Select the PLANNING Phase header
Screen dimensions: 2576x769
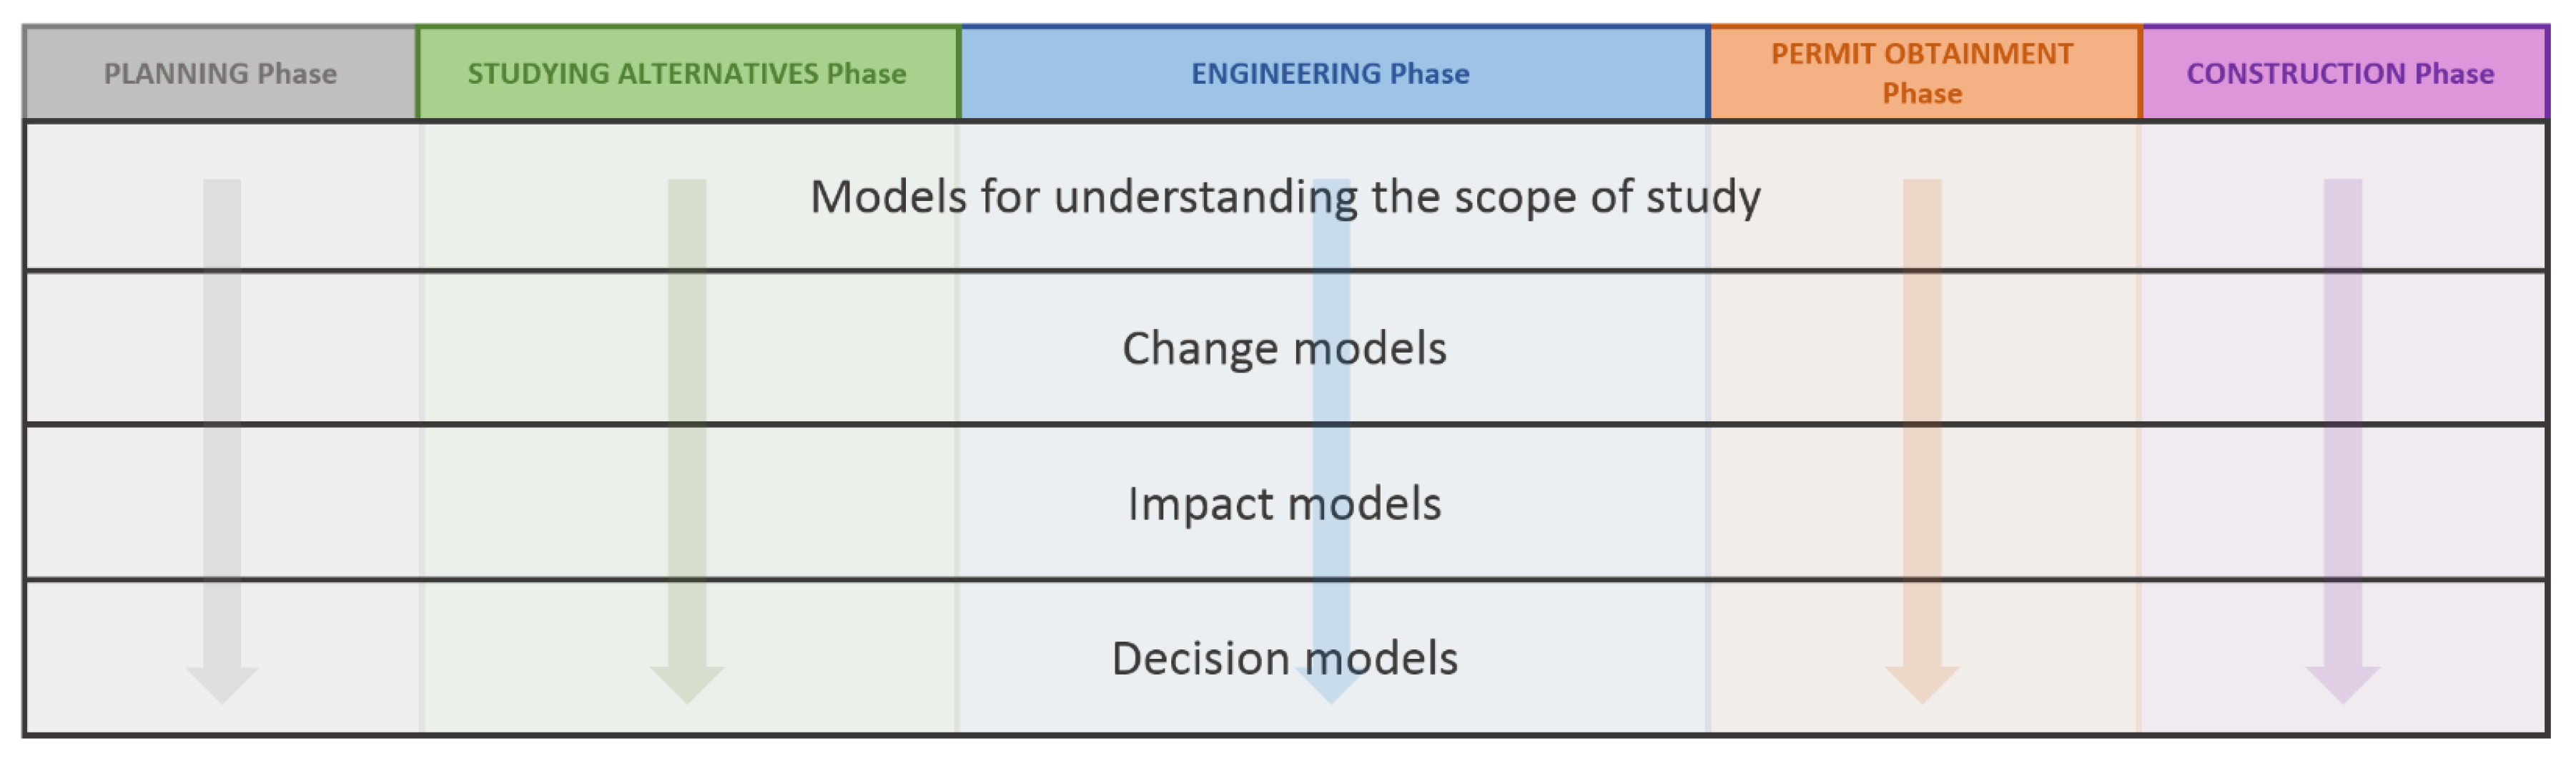point(220,73)
